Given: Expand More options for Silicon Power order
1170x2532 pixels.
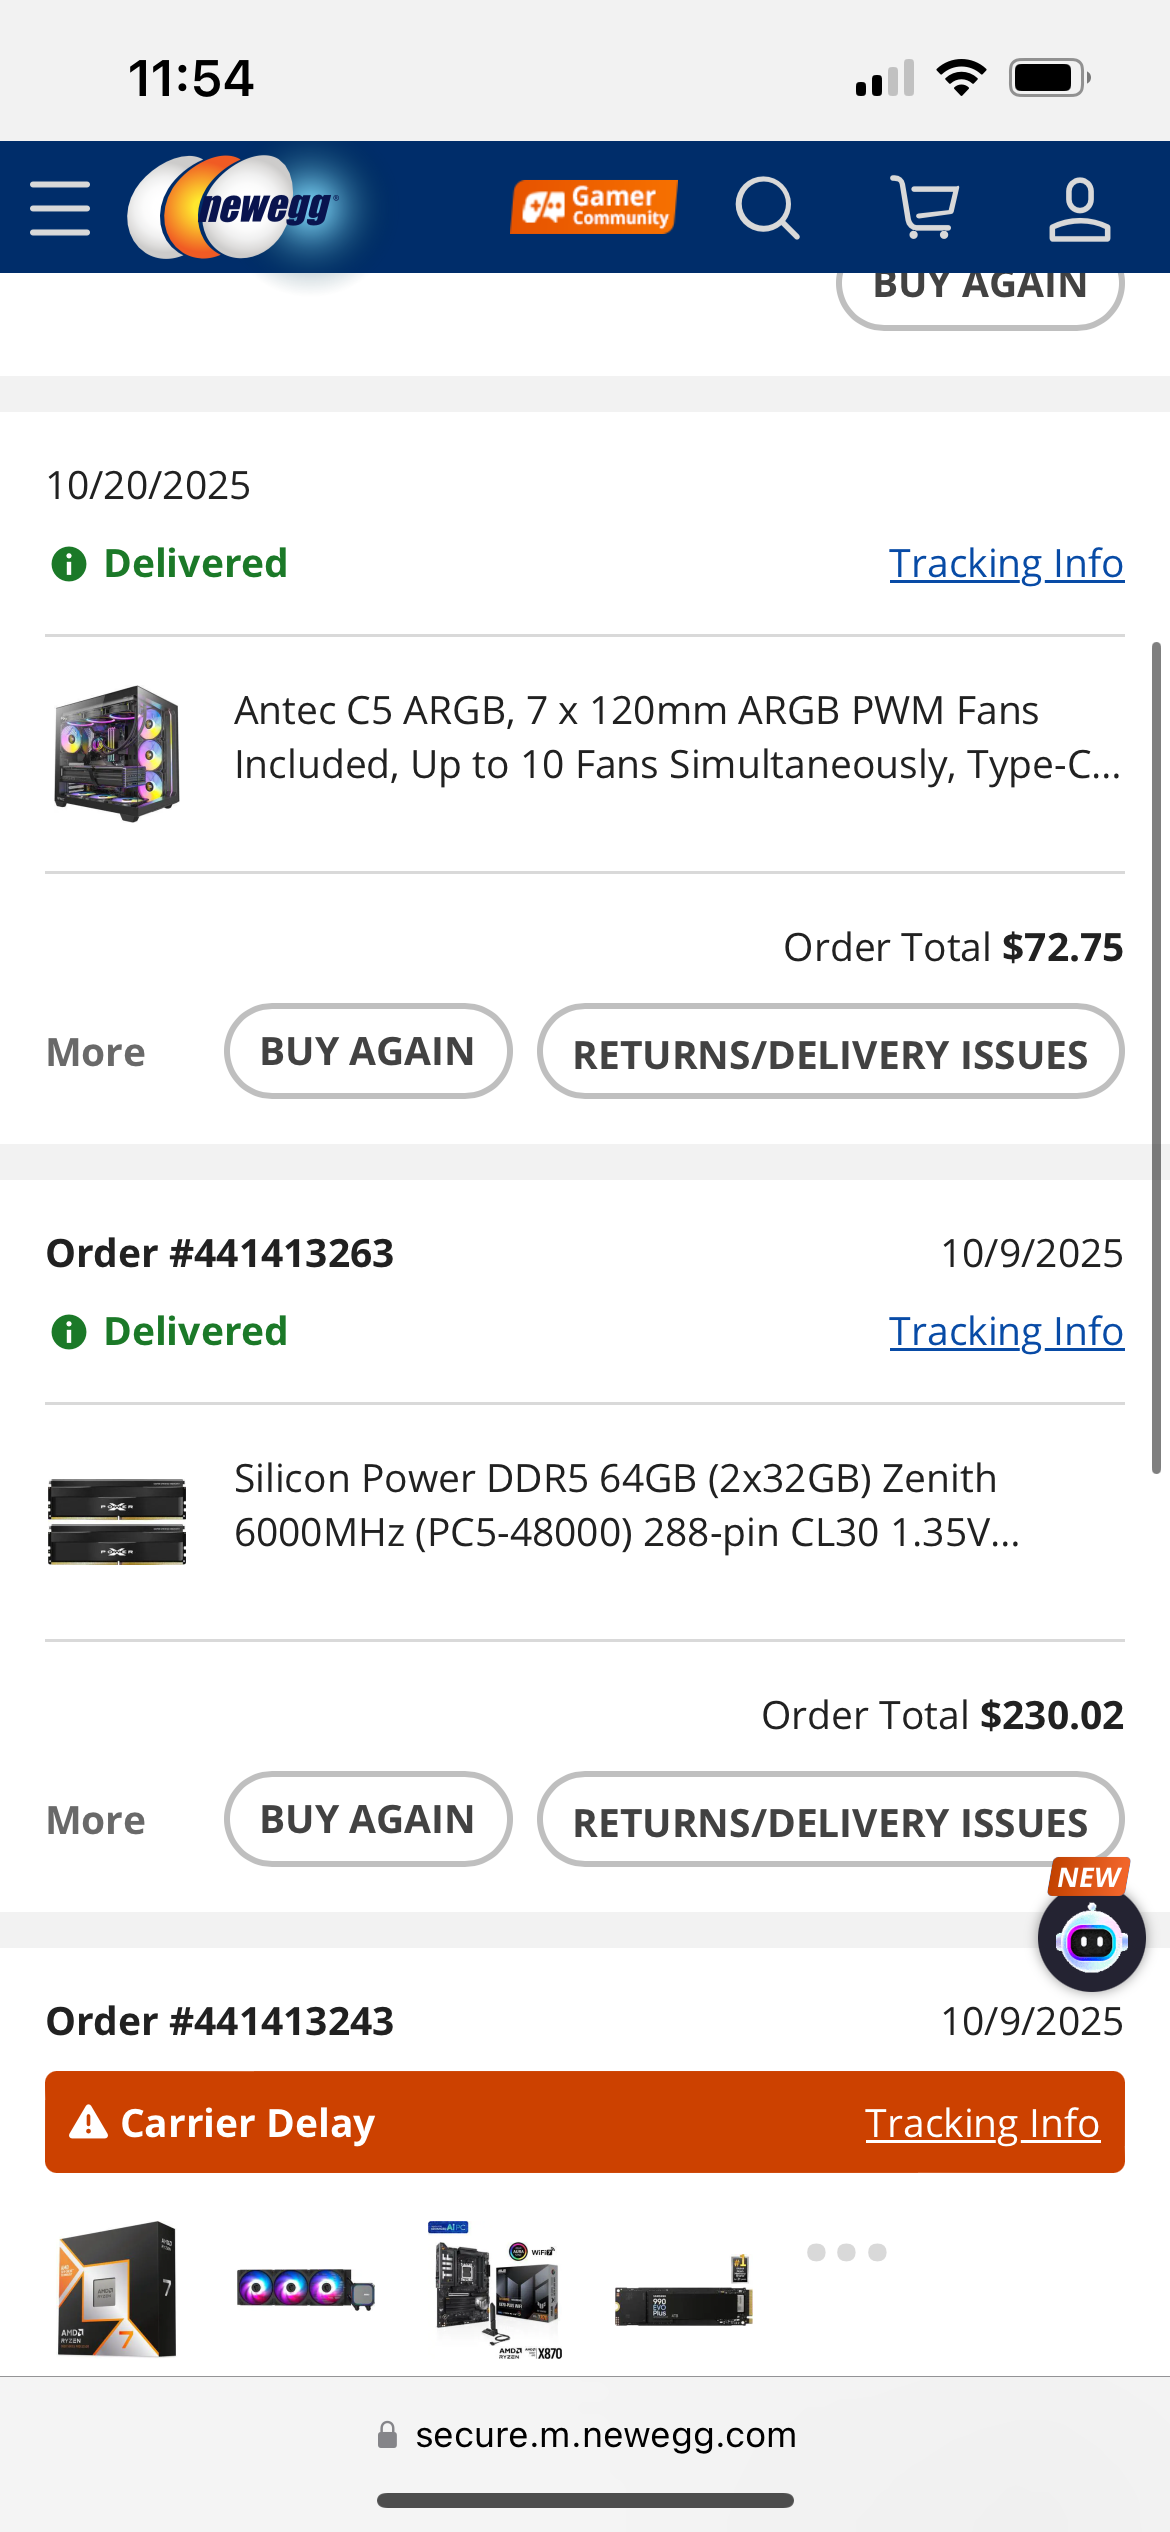Looking at the screenshot, I should (96, 1820).
